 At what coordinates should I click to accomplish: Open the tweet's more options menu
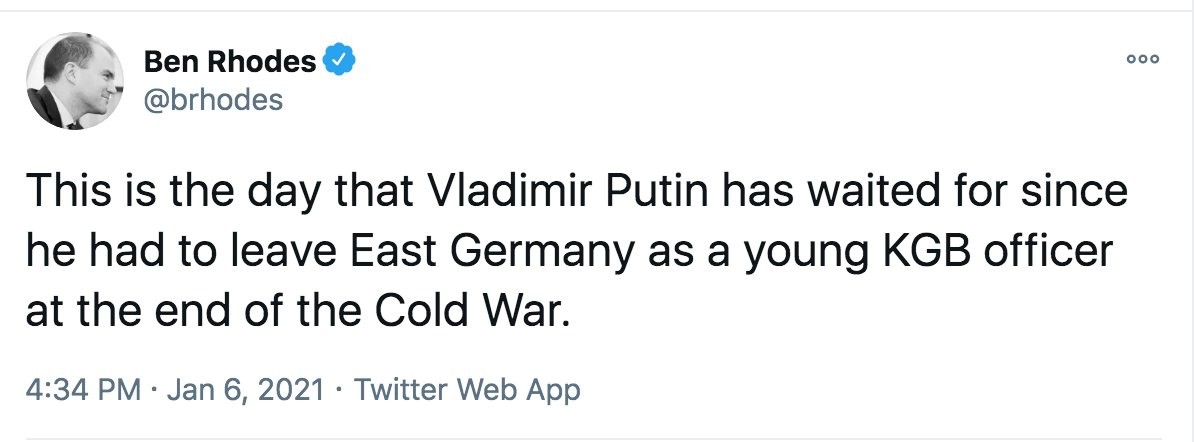click(x=1142, y=61)
